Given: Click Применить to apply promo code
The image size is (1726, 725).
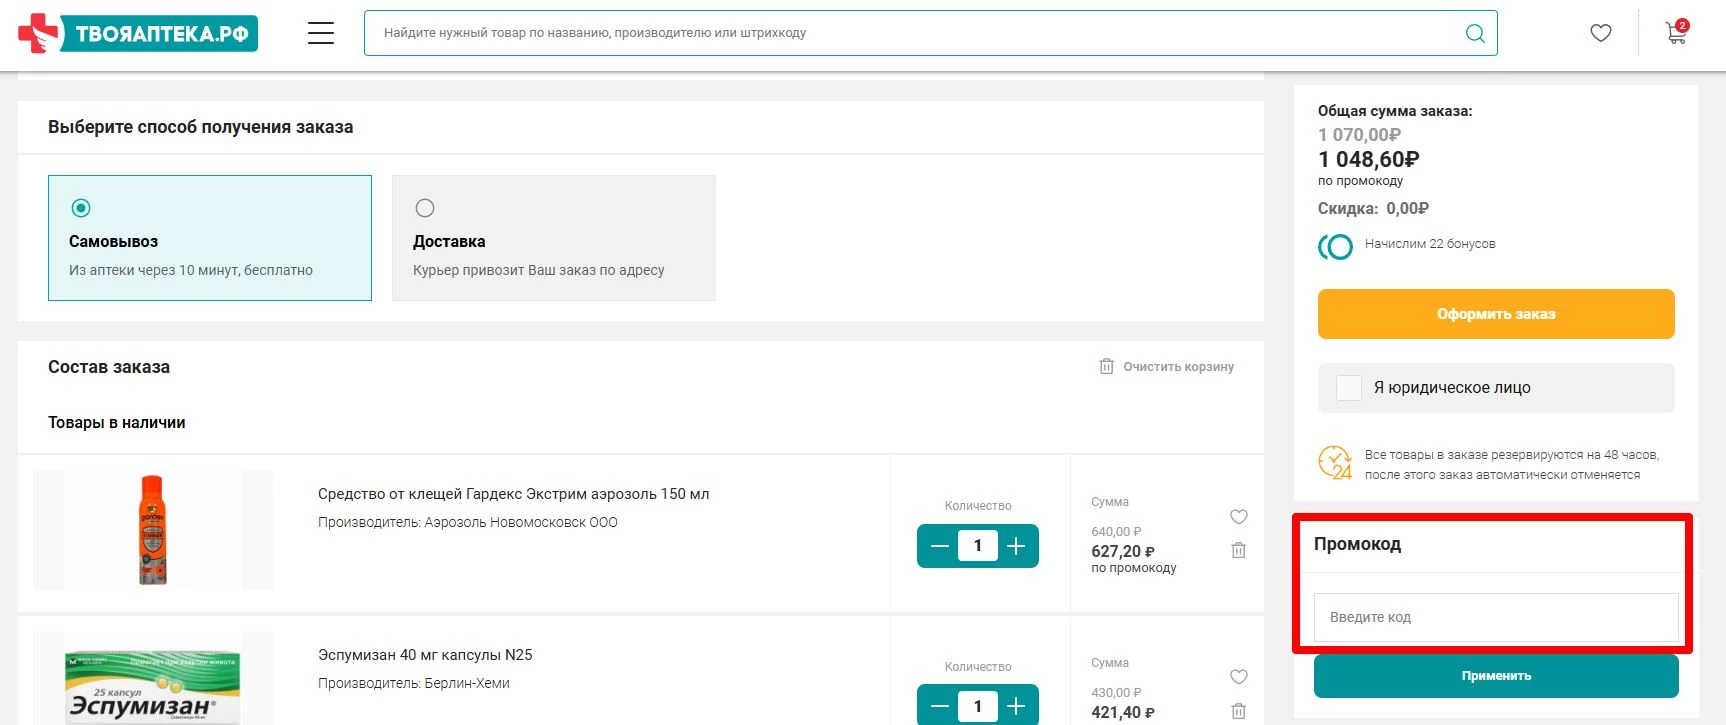Looking at the screenshot, I should point(1495,676).
